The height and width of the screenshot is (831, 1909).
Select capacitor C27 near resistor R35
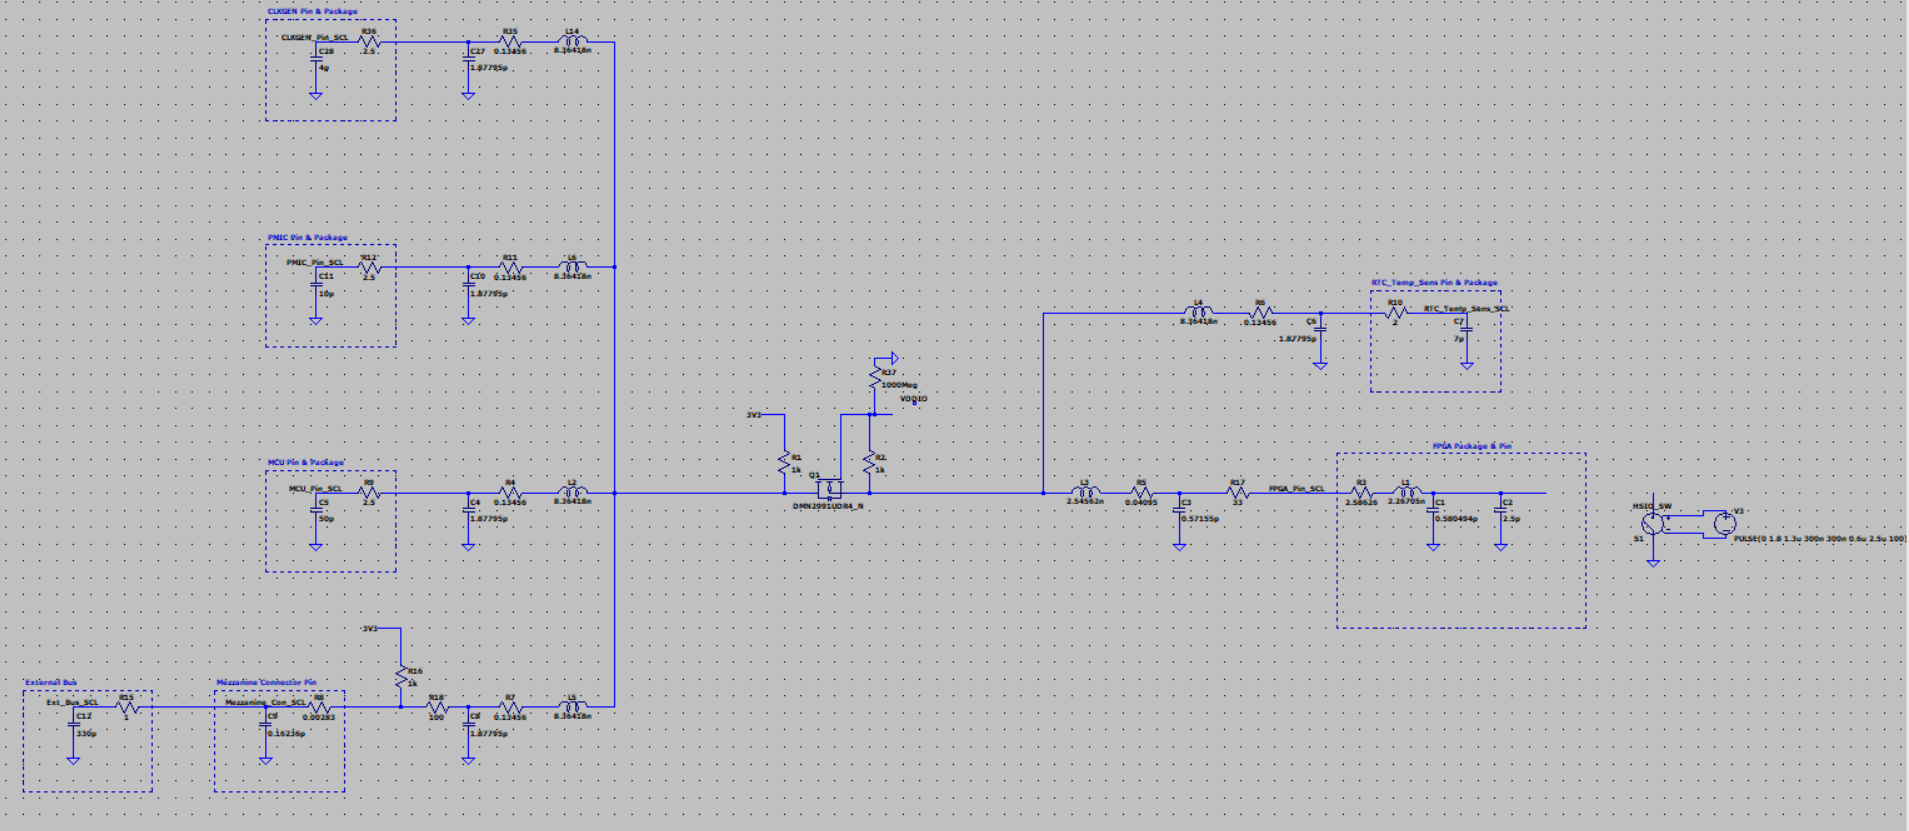tap(468, 60)
